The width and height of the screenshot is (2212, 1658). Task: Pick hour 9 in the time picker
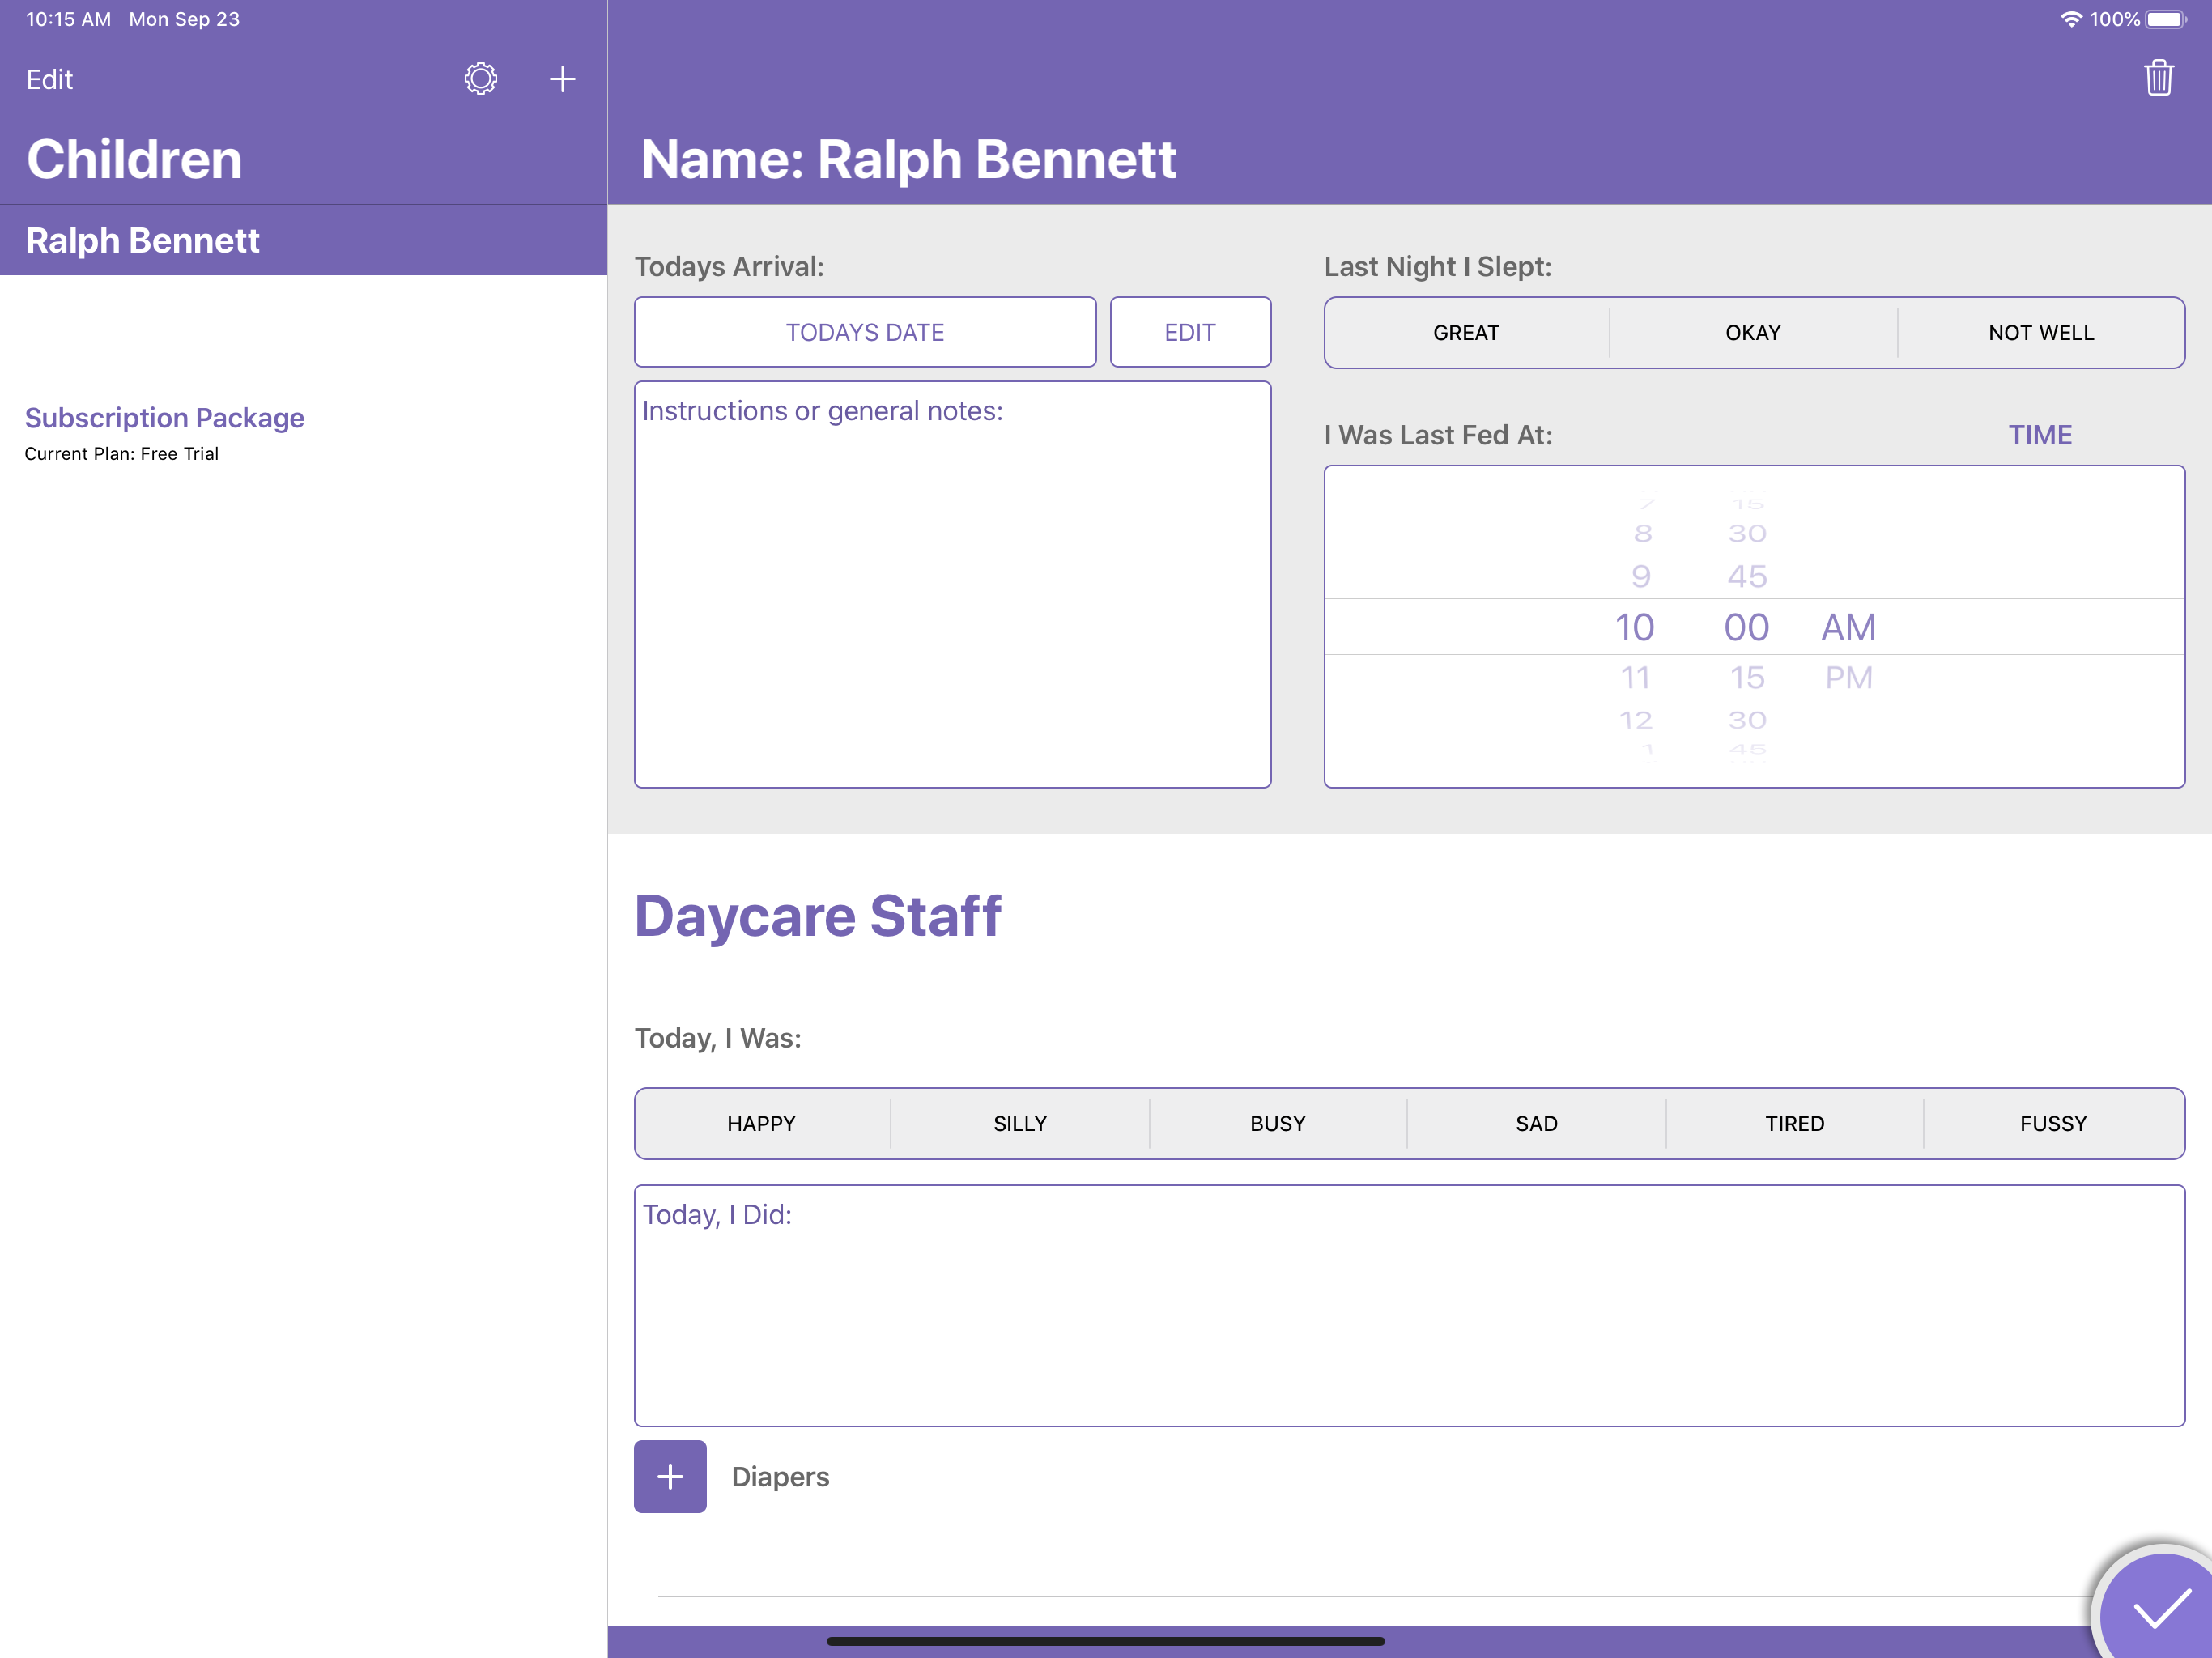[x=1640, y=576]
